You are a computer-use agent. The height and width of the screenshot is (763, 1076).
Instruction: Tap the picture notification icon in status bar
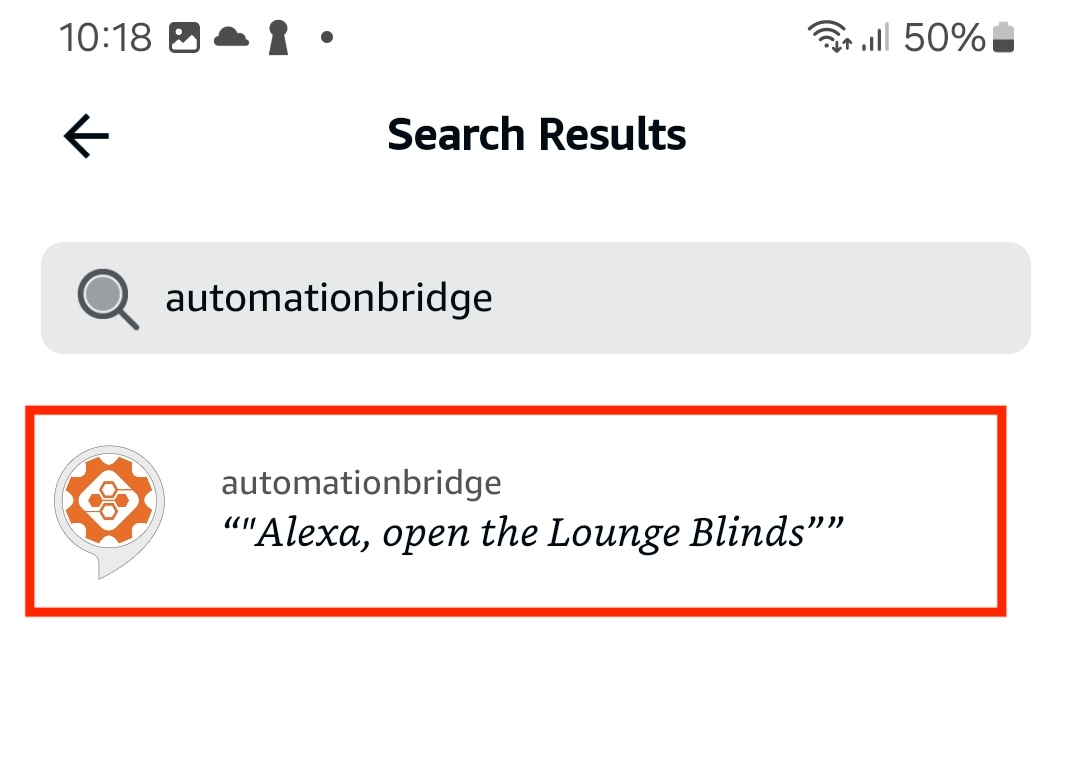[x=184, y=39]
